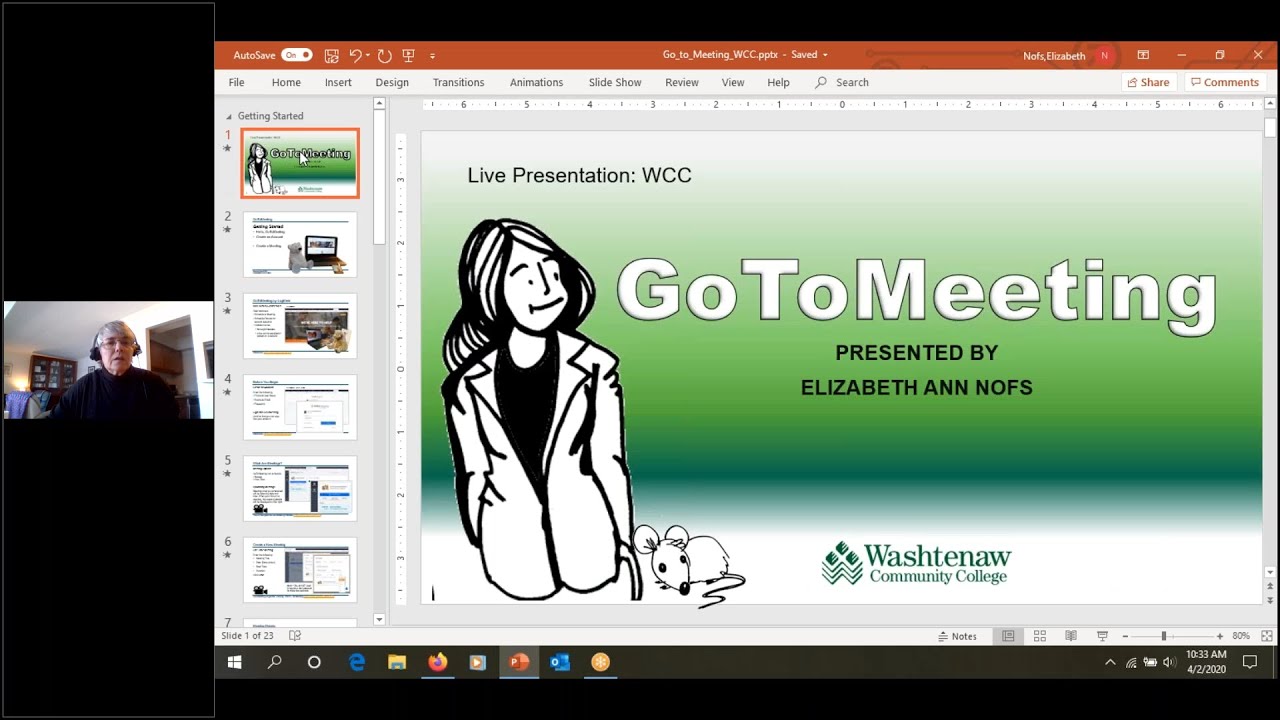
Task: Toggle the Notes pane button
Action: point(957,636)
